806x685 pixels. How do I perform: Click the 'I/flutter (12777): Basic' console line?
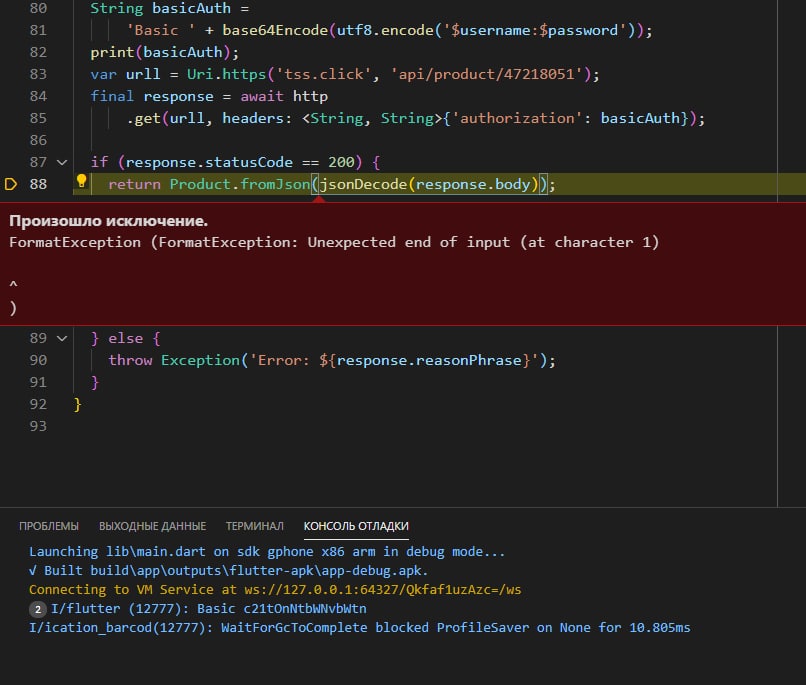[x=209, y=609]
